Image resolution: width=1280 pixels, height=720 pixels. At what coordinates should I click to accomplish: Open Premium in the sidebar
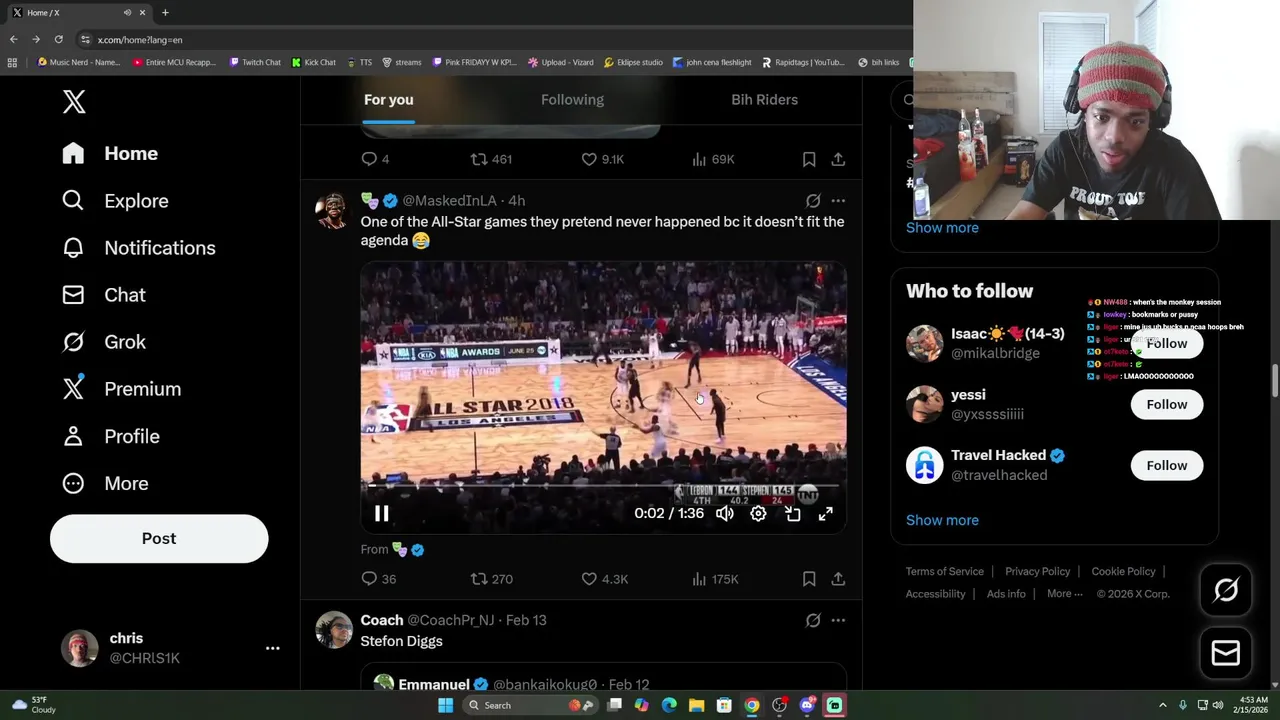pos(121,389)
